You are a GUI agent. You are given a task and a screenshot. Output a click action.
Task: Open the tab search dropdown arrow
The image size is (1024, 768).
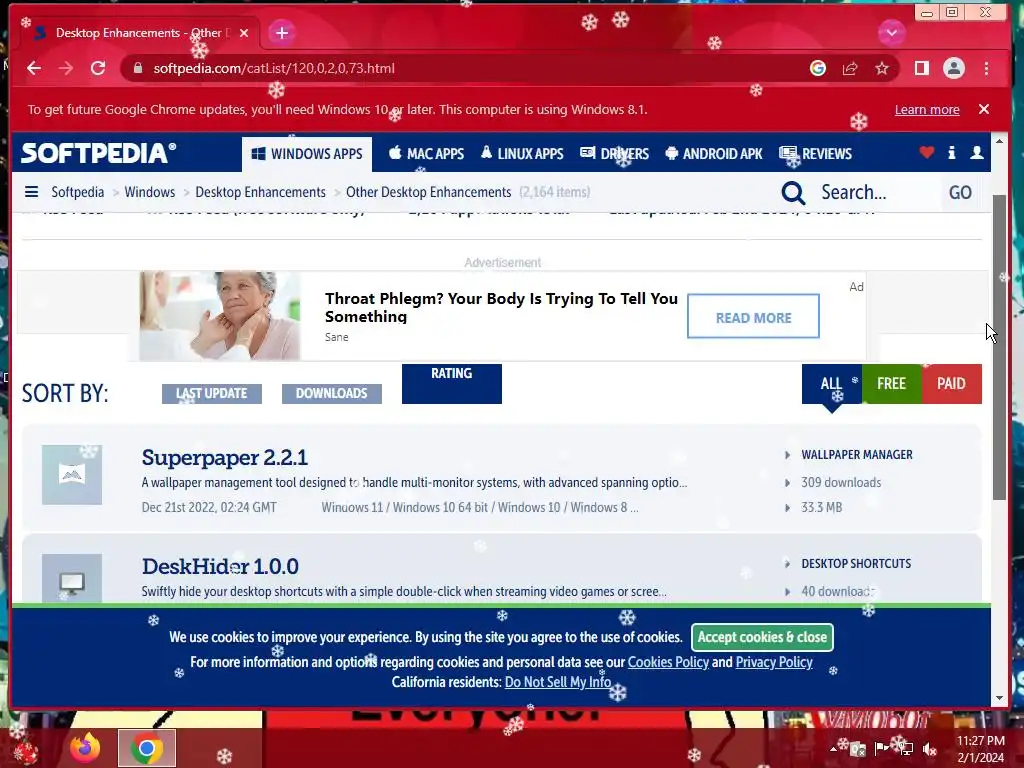click(891, 33)
